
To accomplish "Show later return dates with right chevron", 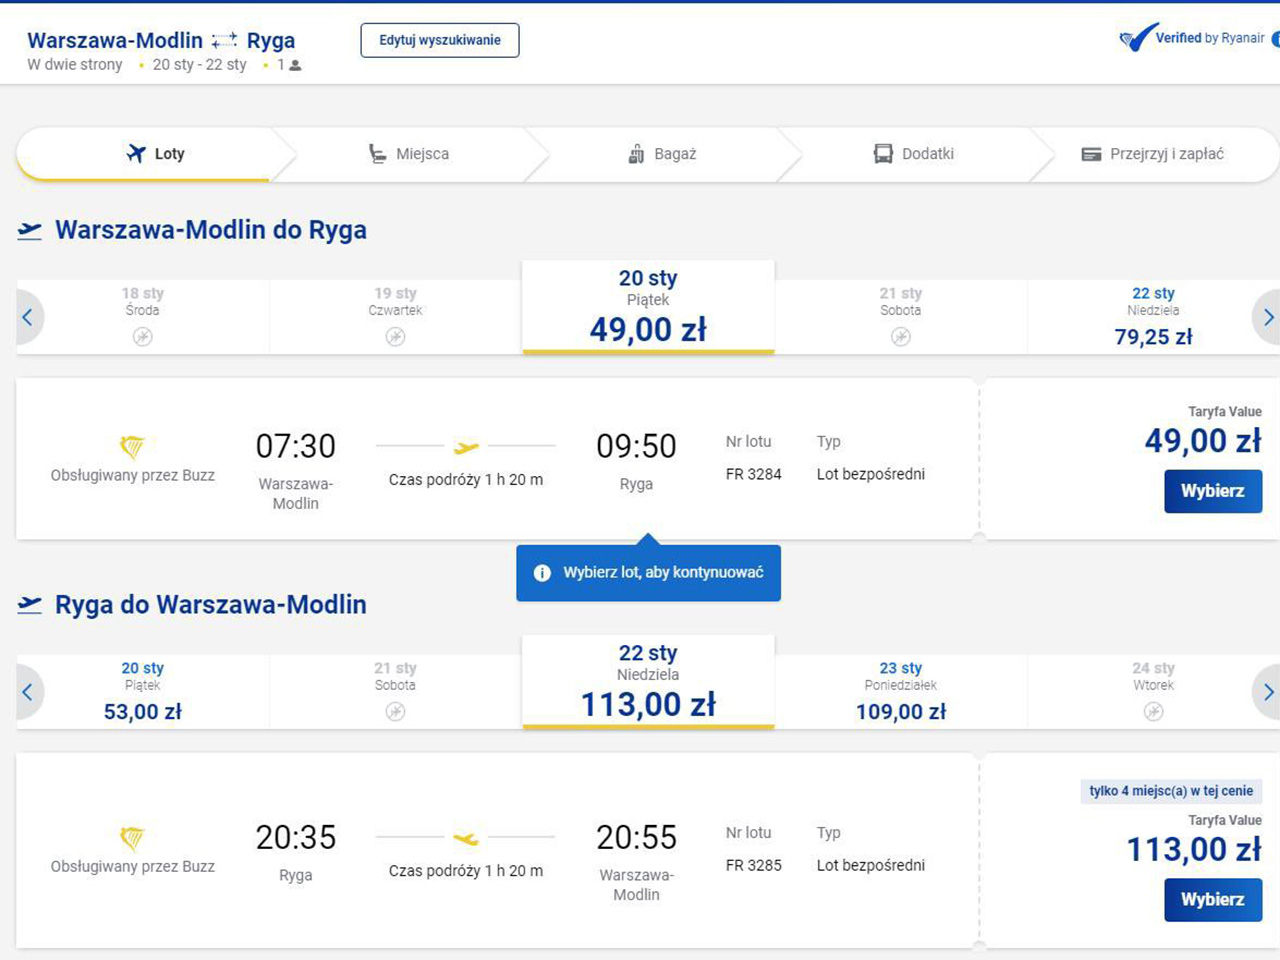I will pos(1267,692).
